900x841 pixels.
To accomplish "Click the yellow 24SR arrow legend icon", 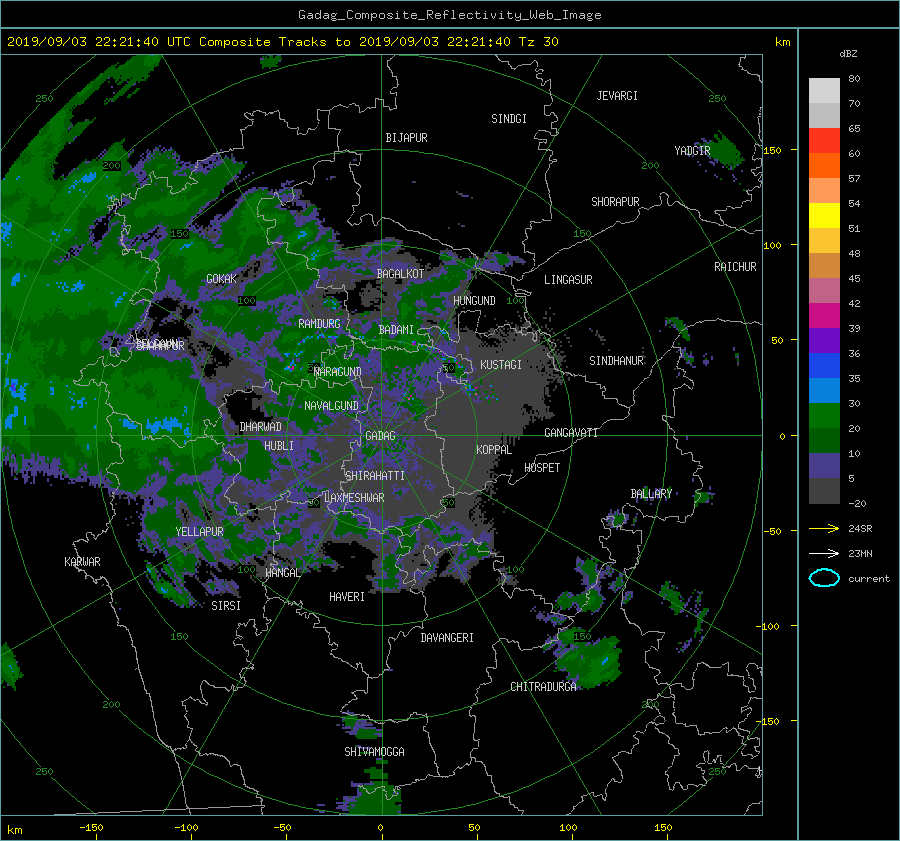I will pyautogui.click(x=824, y=528).
